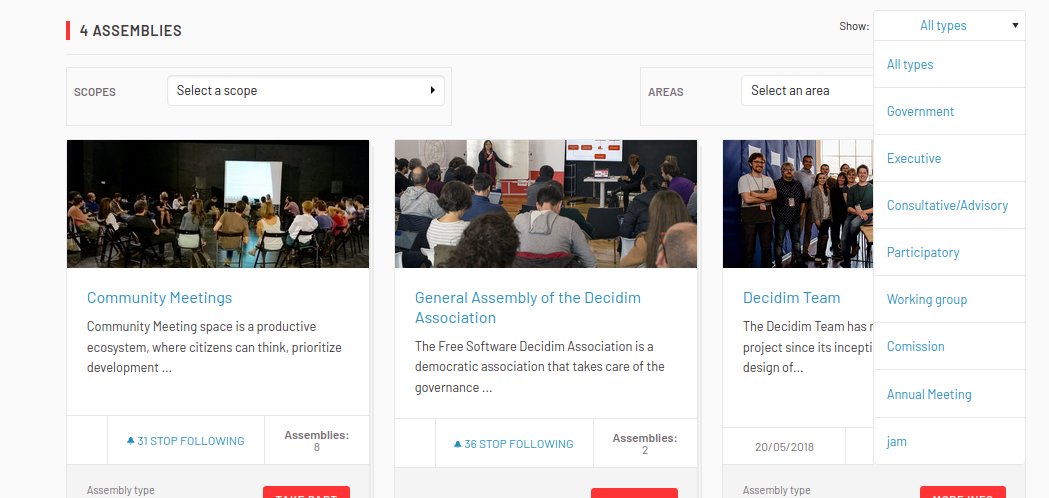This screenshot has height=498, width=1049.
Task: Collapse the All types show dropdown
Action: coord(949,26)
